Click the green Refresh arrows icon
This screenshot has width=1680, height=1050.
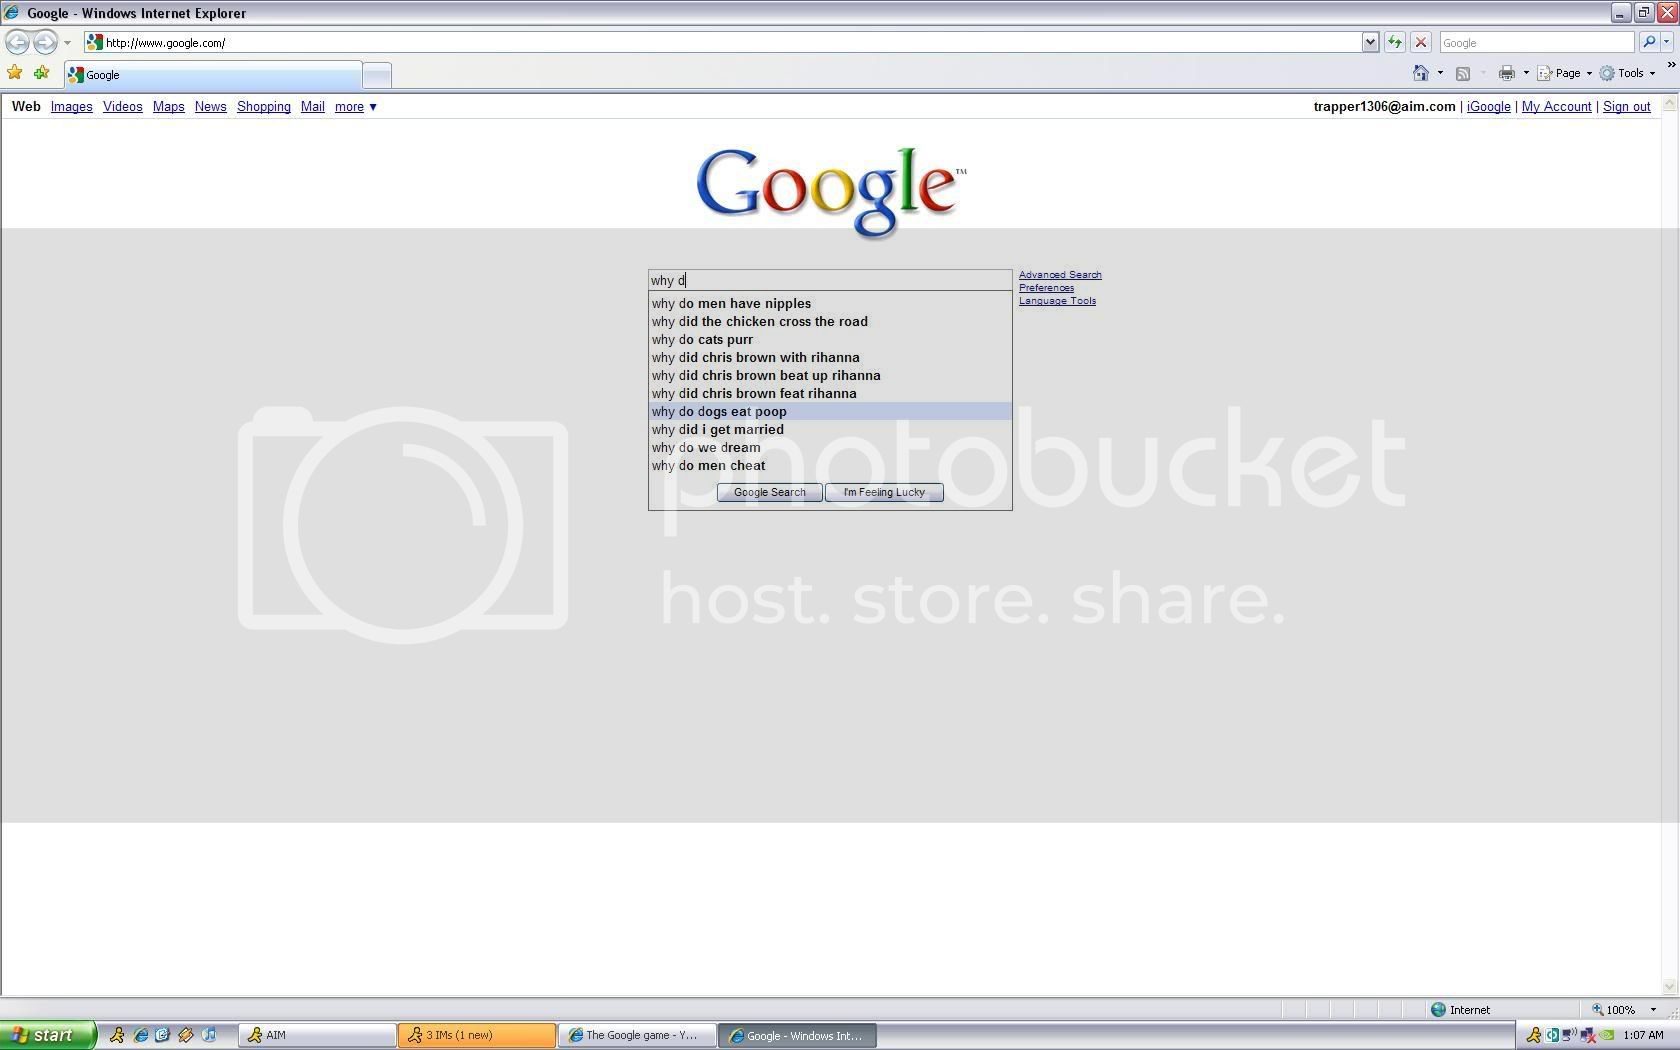1395,42
